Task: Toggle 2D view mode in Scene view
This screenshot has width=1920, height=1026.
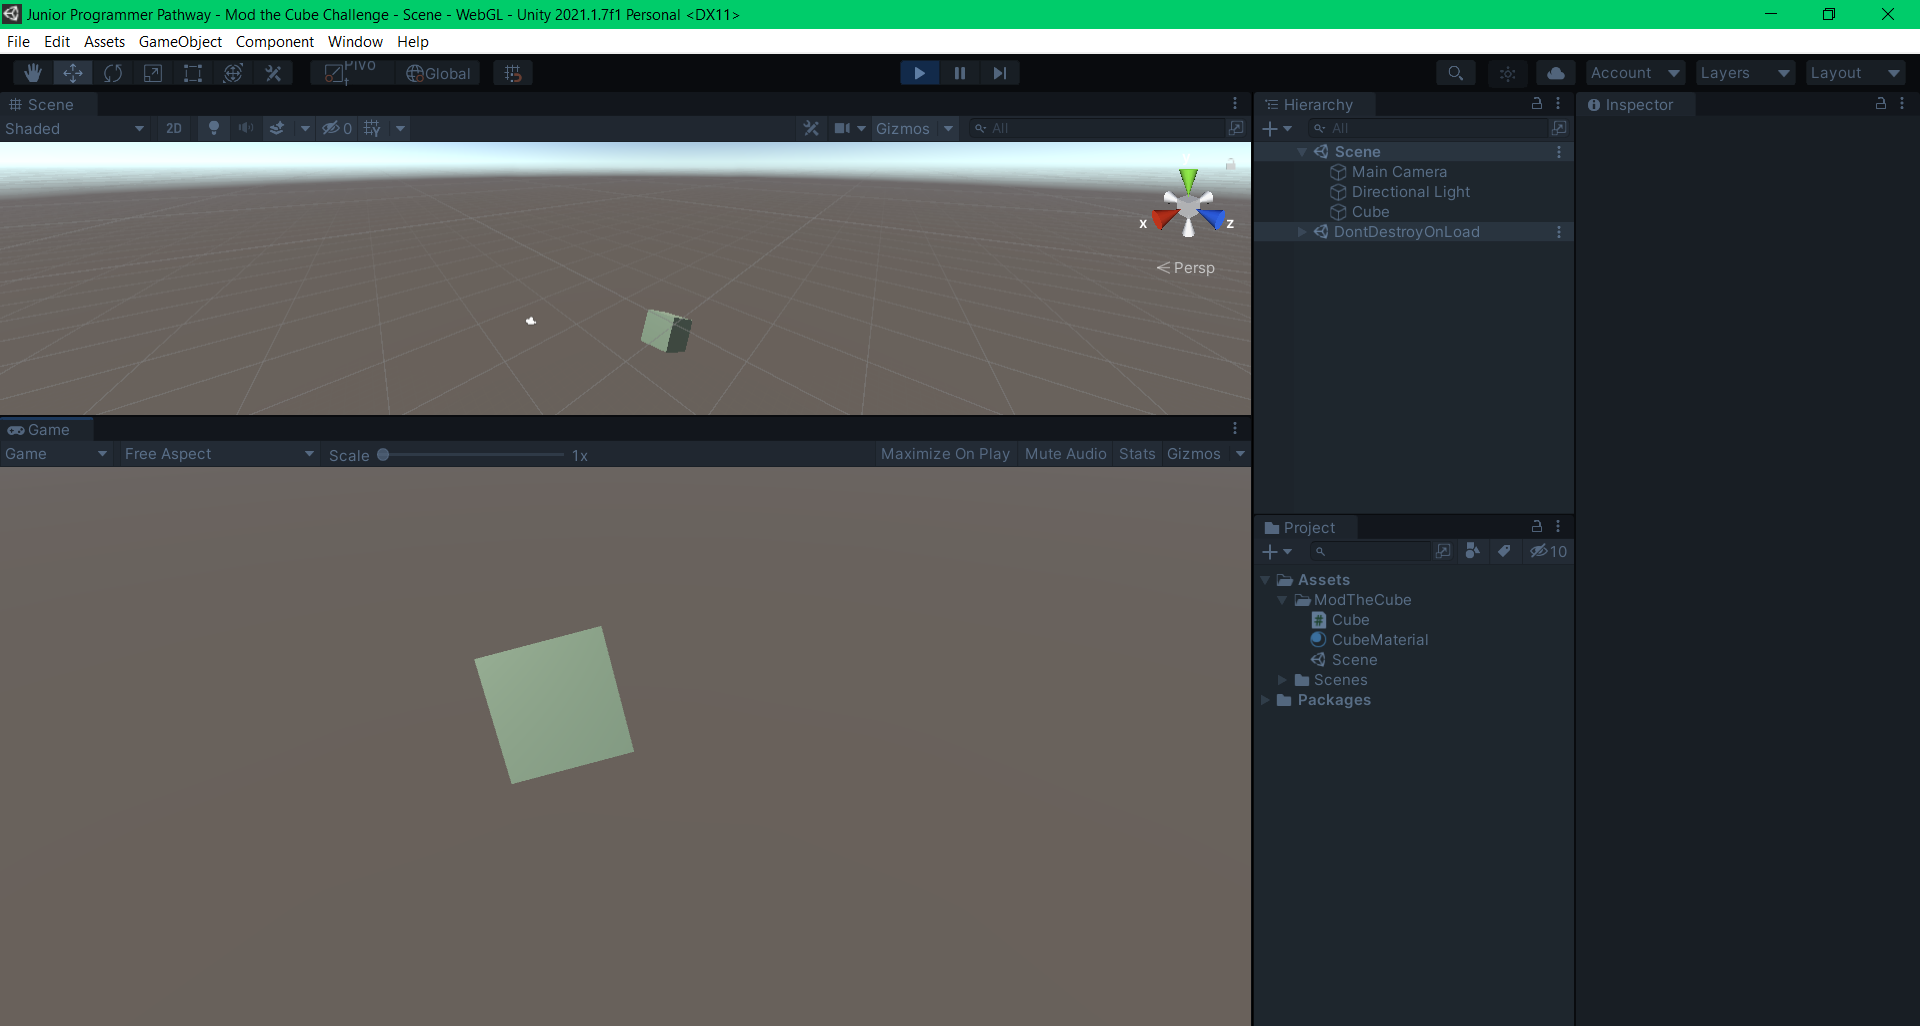Action: click(173, 128)
